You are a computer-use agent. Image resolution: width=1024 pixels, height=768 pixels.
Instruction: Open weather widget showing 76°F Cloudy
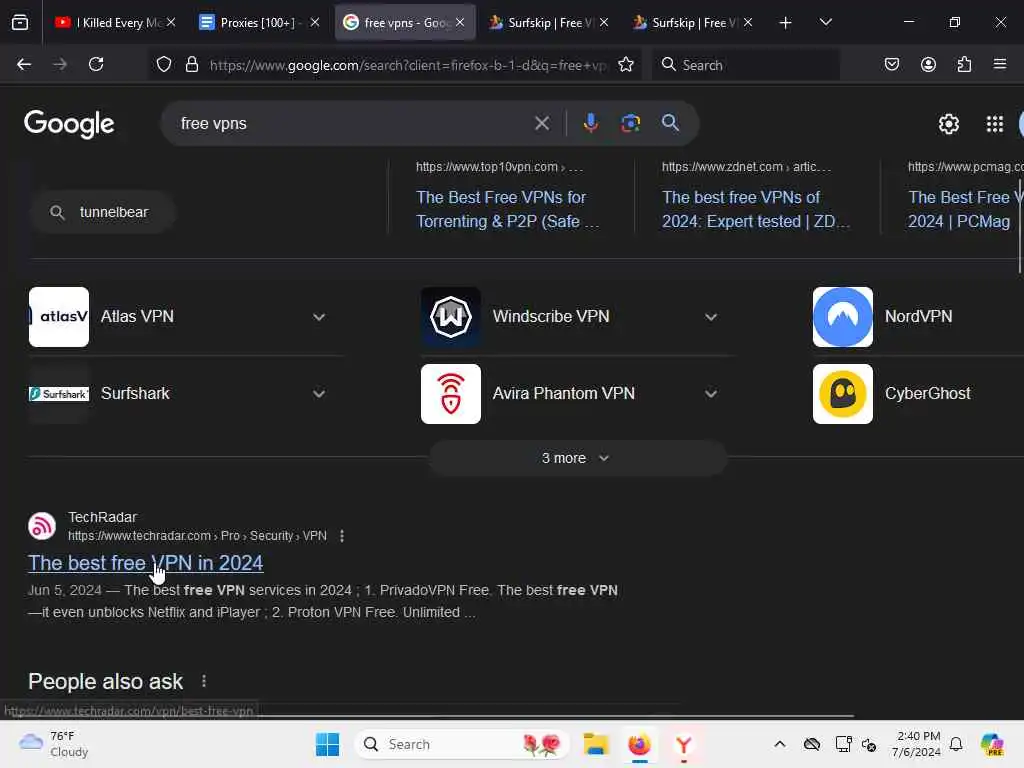point(54,744)
